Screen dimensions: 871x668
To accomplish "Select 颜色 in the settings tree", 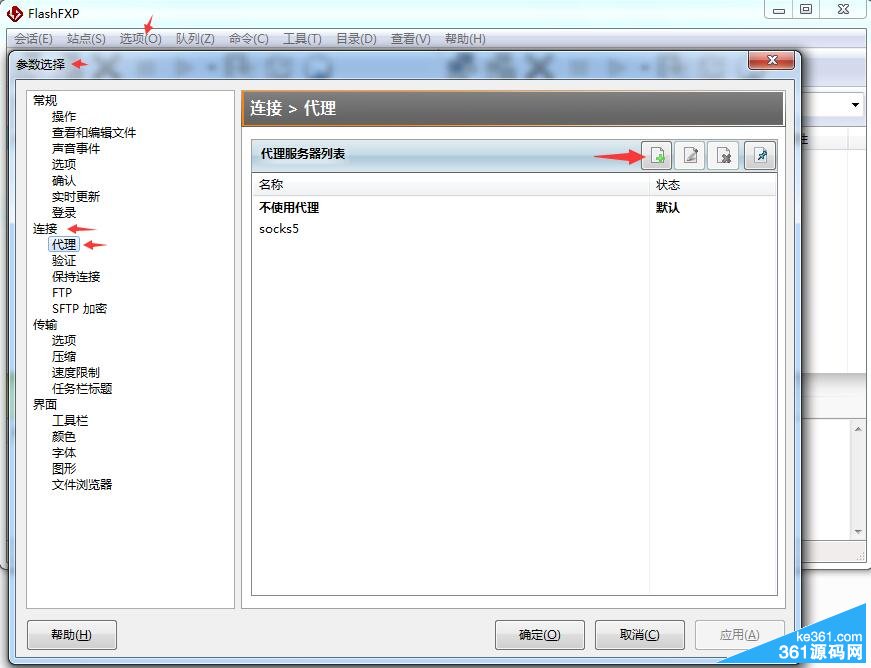I will [x=64, y=436].
